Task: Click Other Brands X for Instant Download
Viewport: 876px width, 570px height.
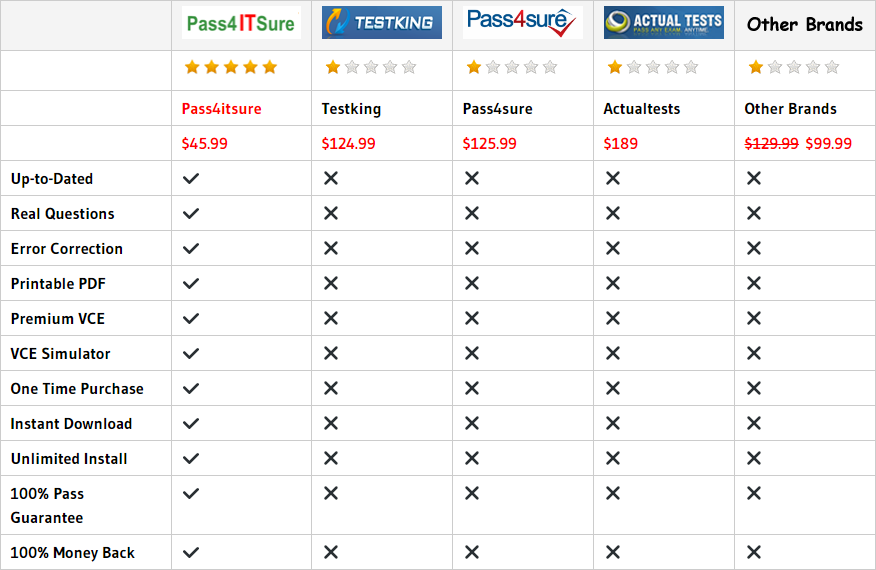Action: [x=754, y=424]
